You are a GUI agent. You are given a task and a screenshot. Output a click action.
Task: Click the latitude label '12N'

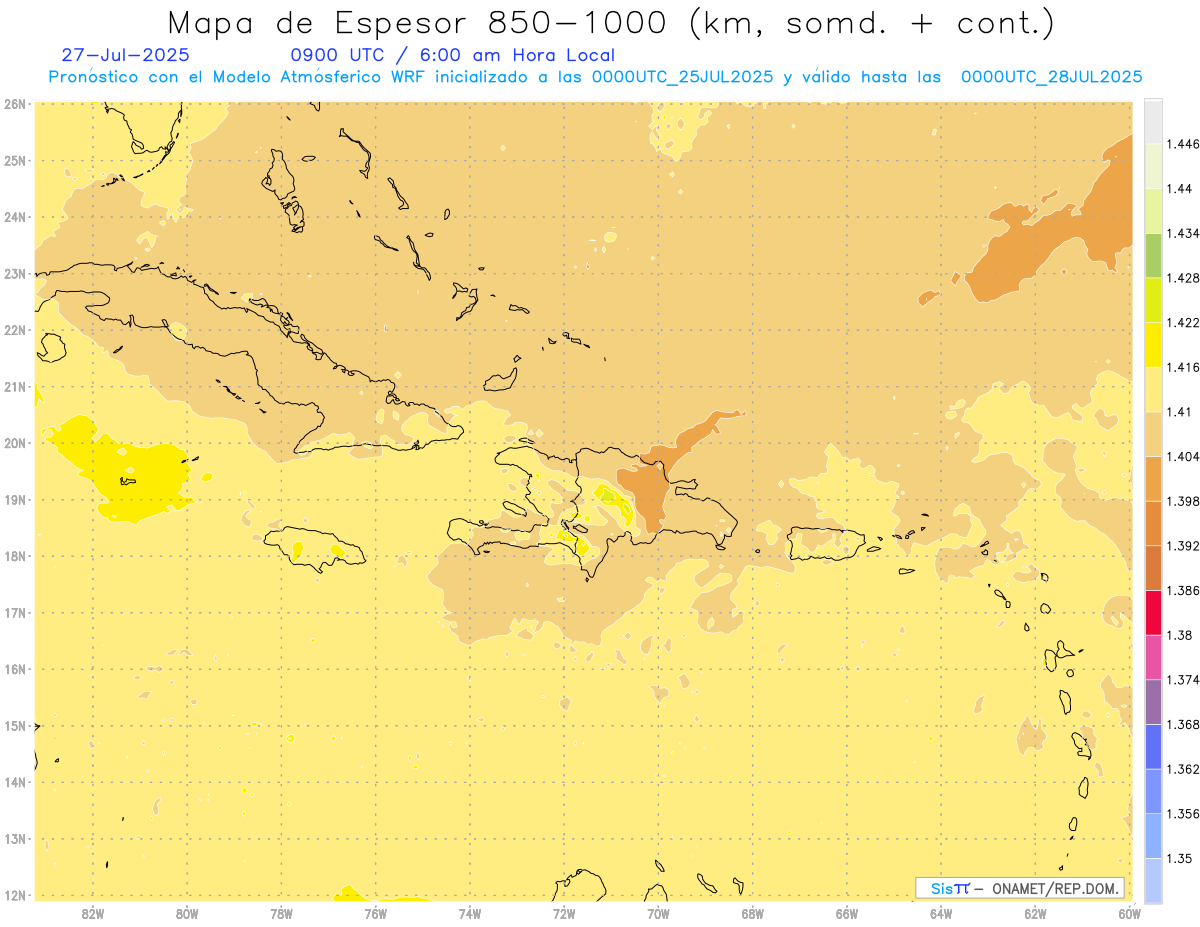coord(15,895)
